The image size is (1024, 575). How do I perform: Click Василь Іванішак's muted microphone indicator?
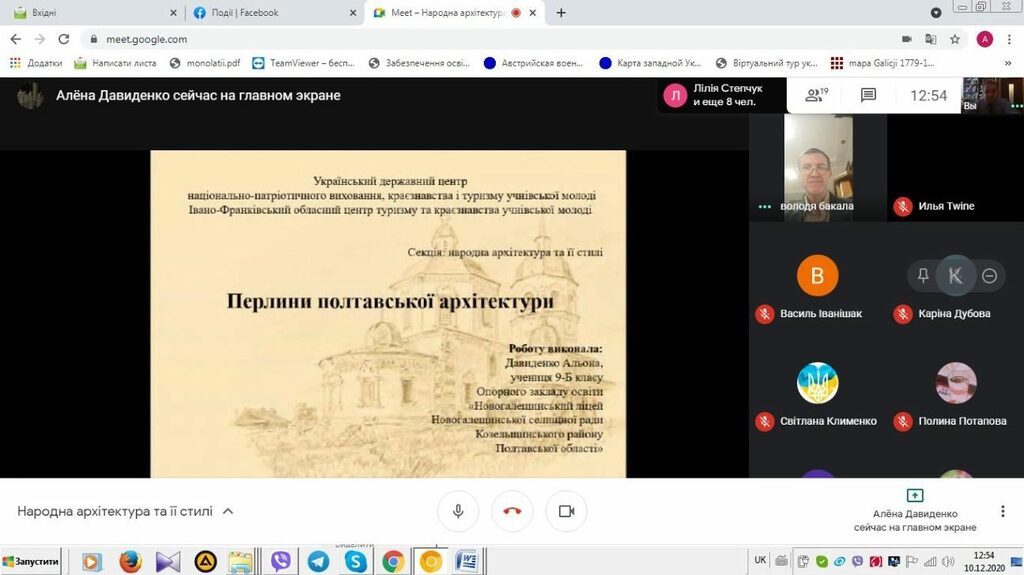tap(765, 314)
